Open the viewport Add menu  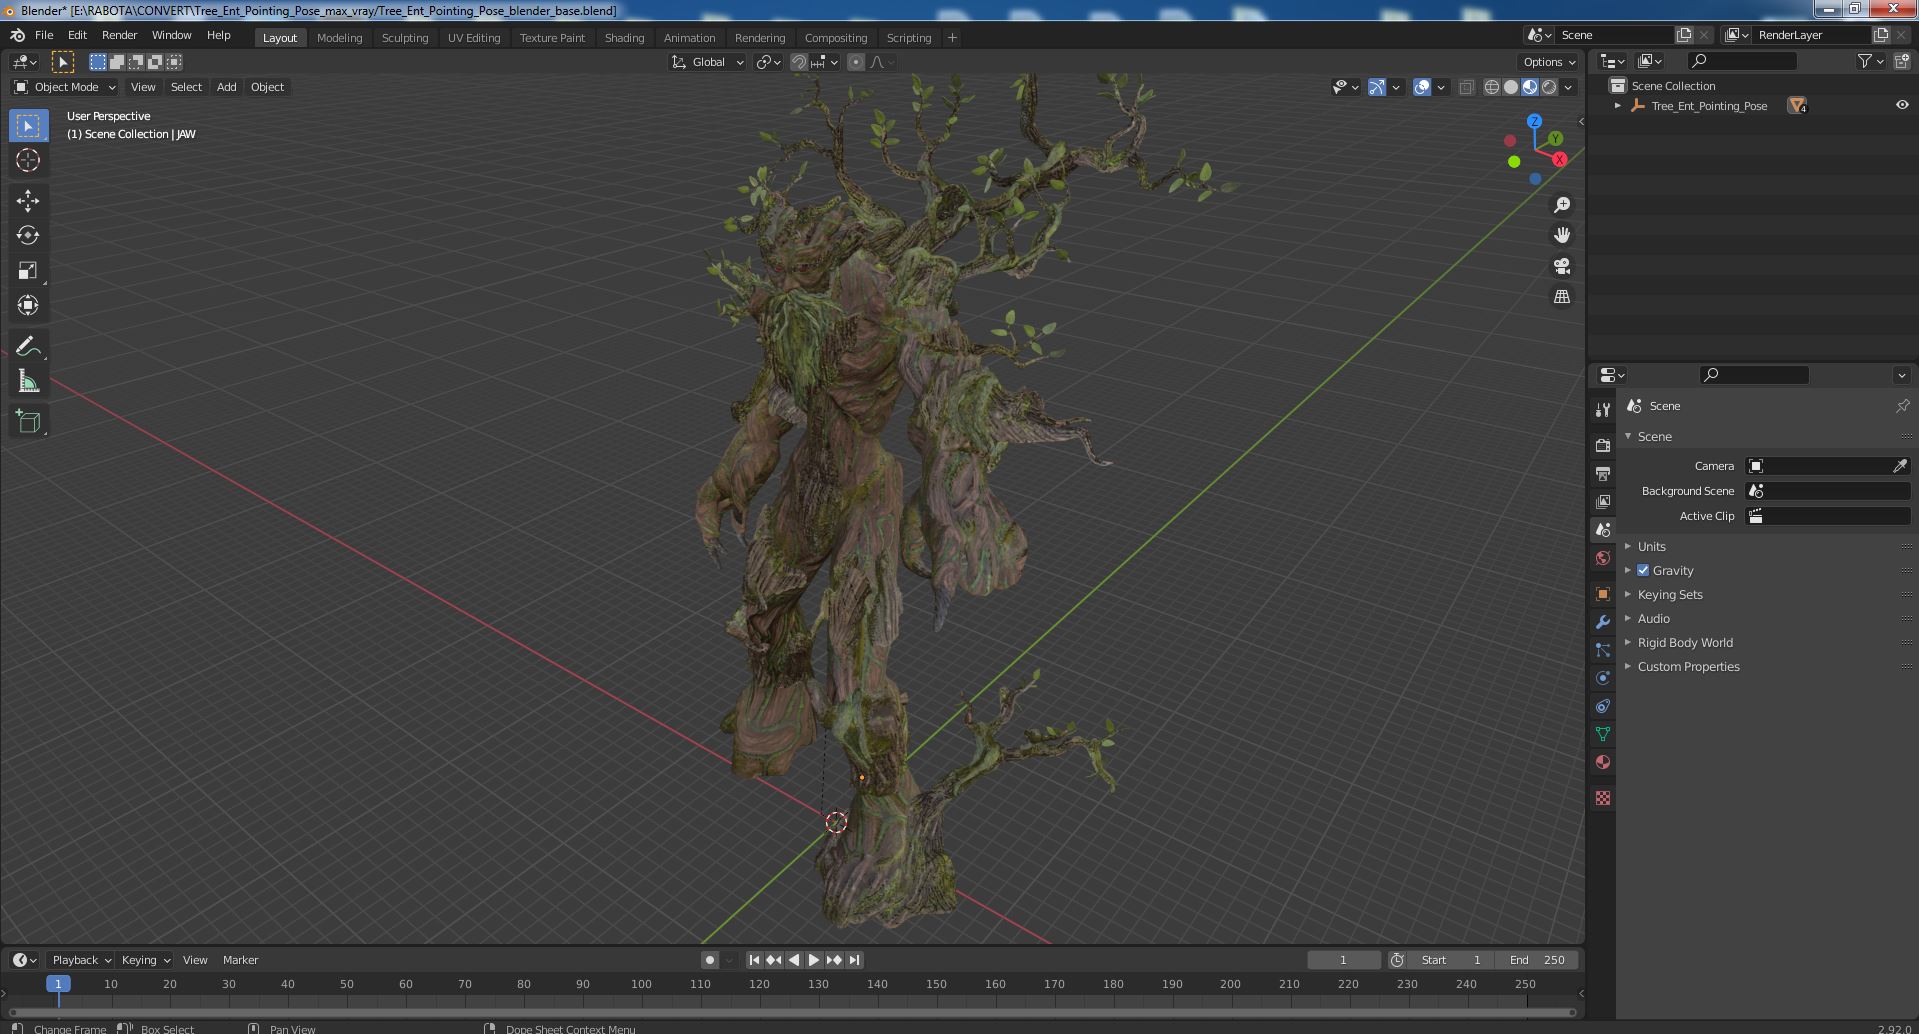[227, 87]
